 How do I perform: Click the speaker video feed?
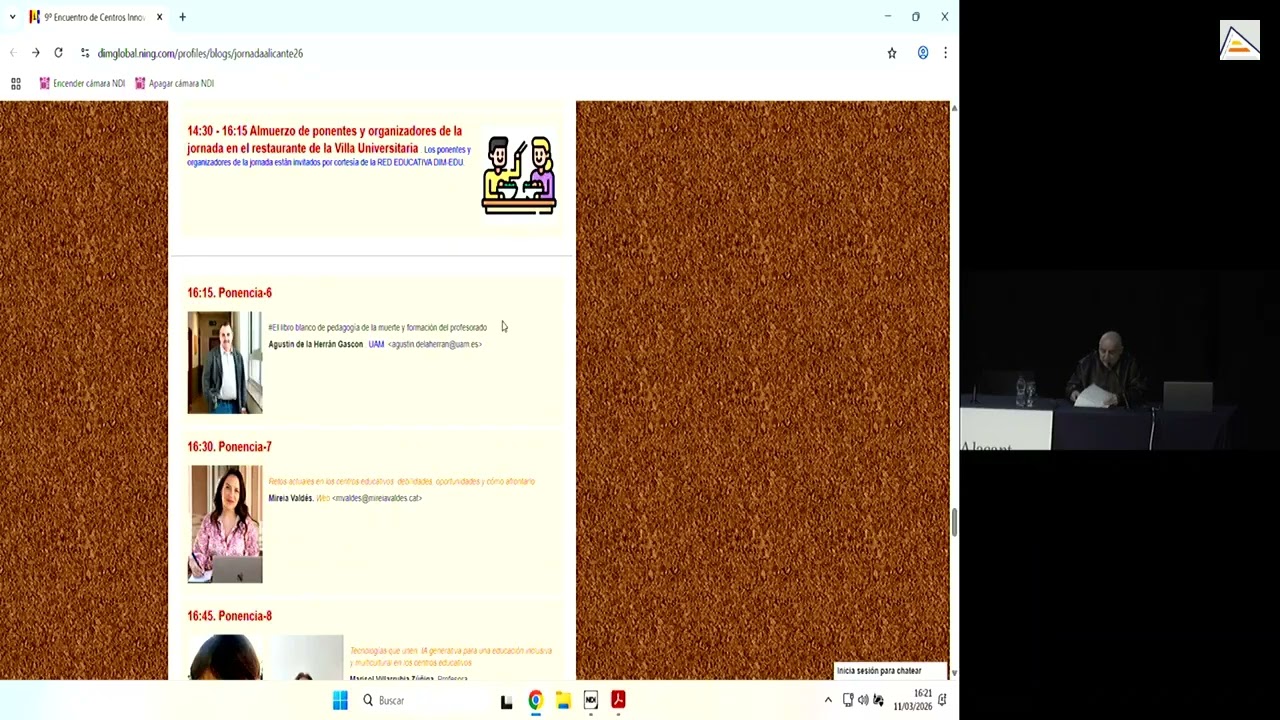pyautogui.click(x=1120, y=360)
